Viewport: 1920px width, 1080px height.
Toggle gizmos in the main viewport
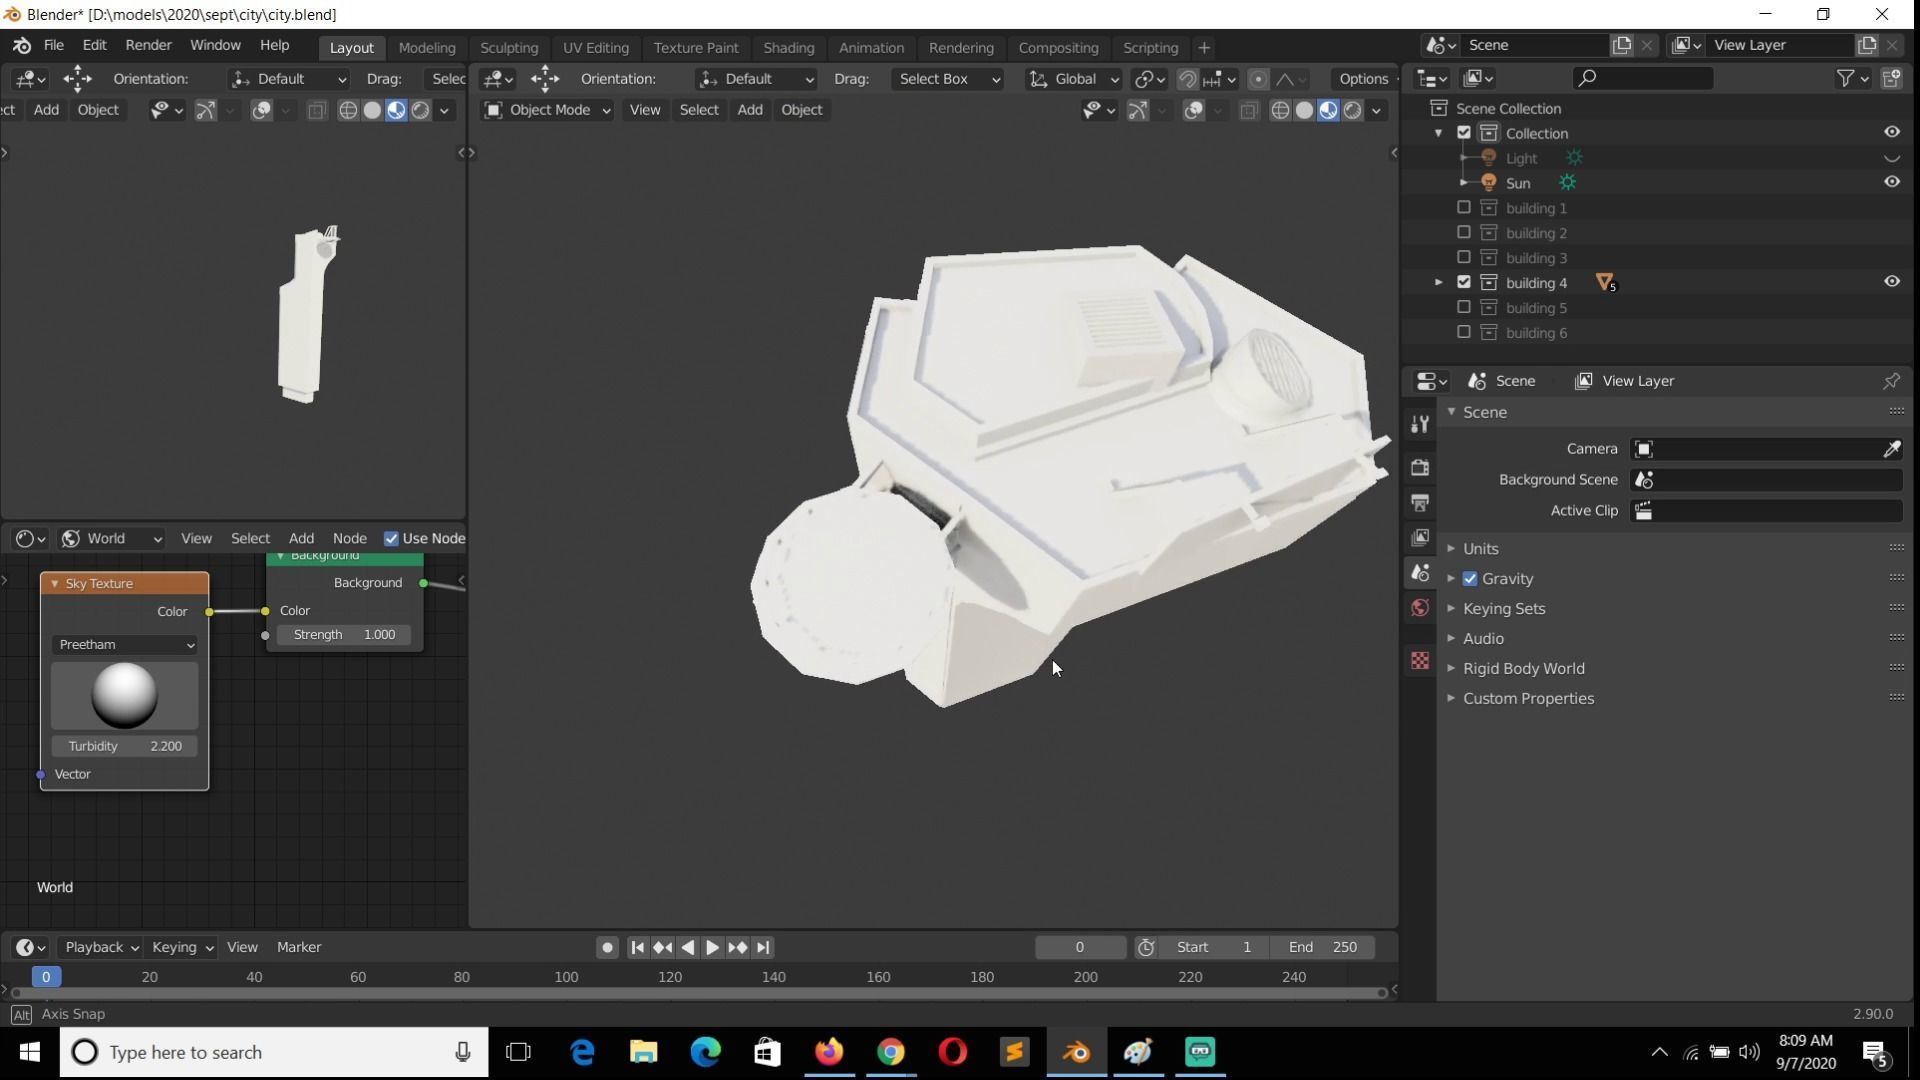coord(1137,110)
